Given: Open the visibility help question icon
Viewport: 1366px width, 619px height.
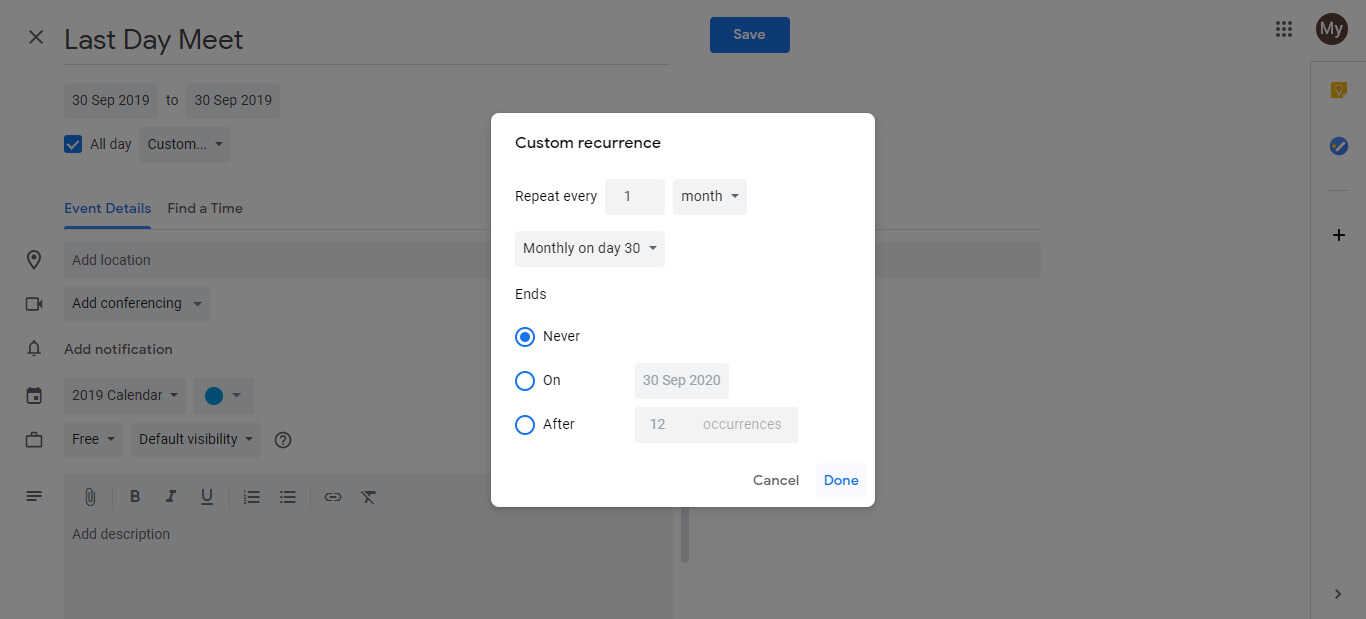Looking at the screenshot, I should click(x=283, y=439).
